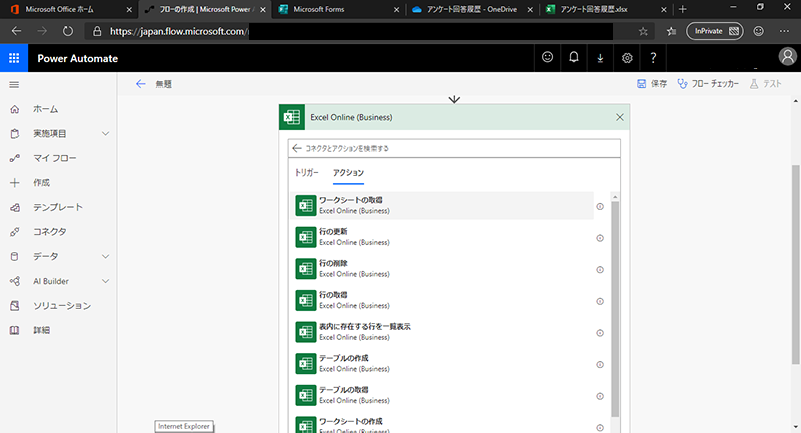Click the back arrow in connector search box
This screenshot has width=801, height=433.
[x=297, y=149]
